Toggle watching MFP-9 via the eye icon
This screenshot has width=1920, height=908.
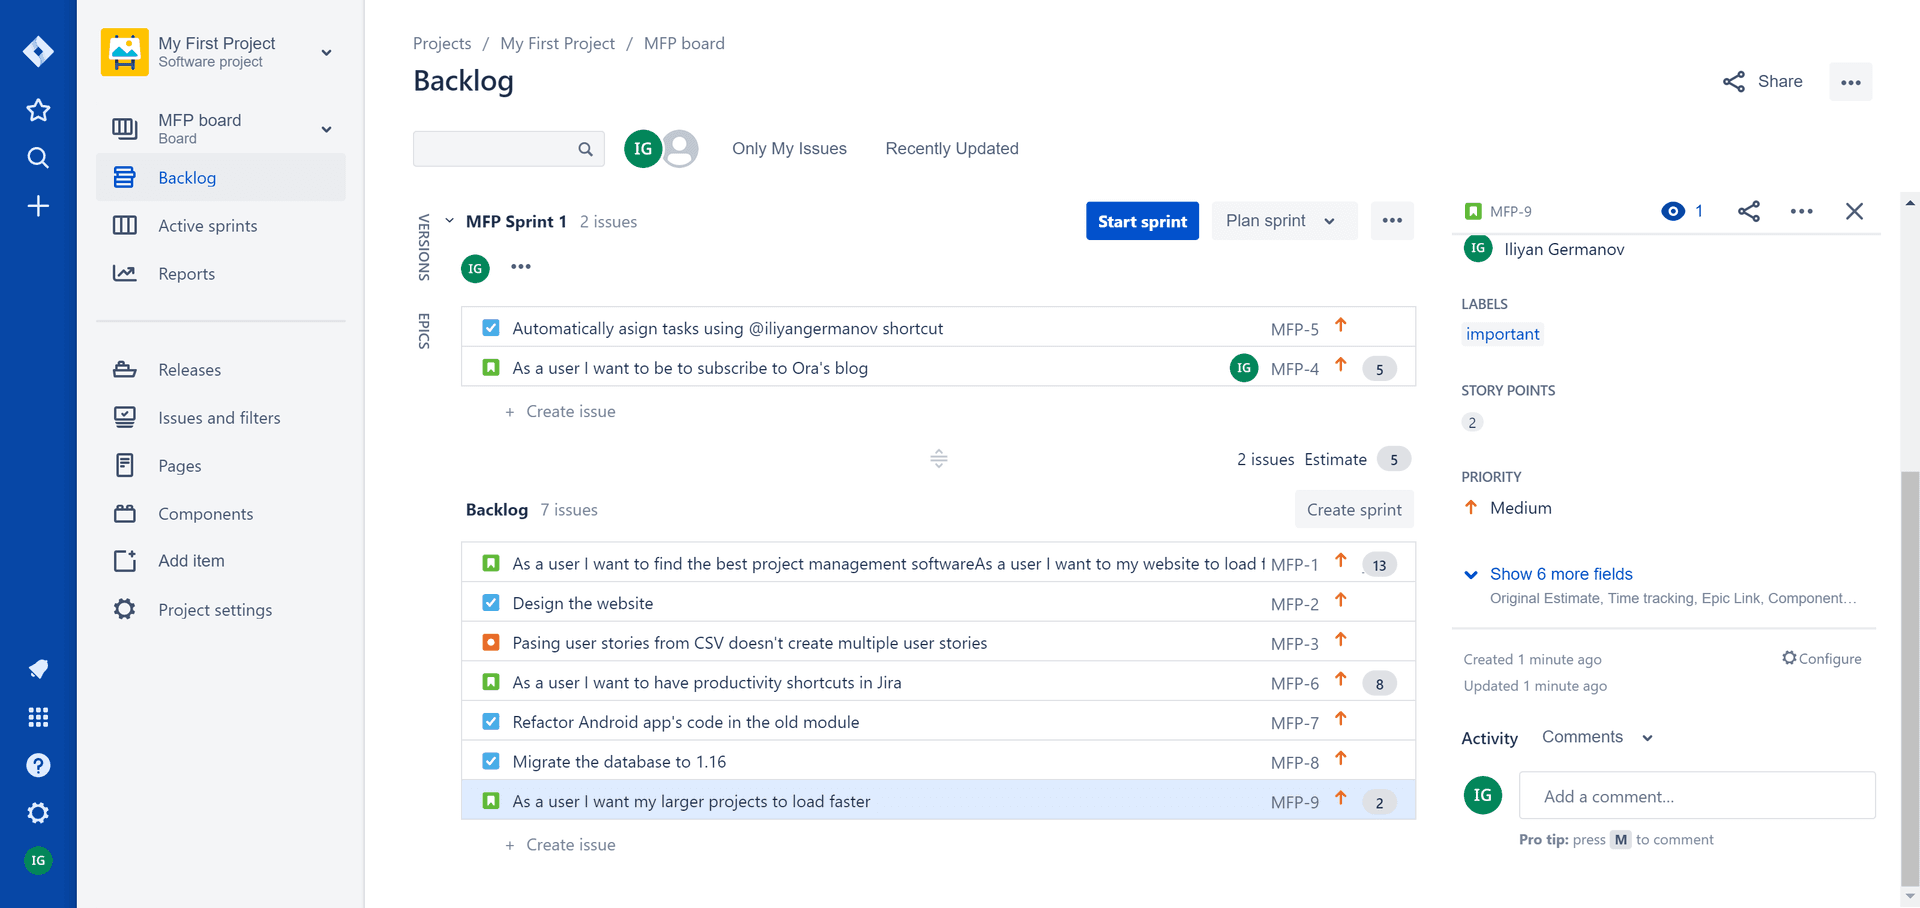coord(1672,211)
